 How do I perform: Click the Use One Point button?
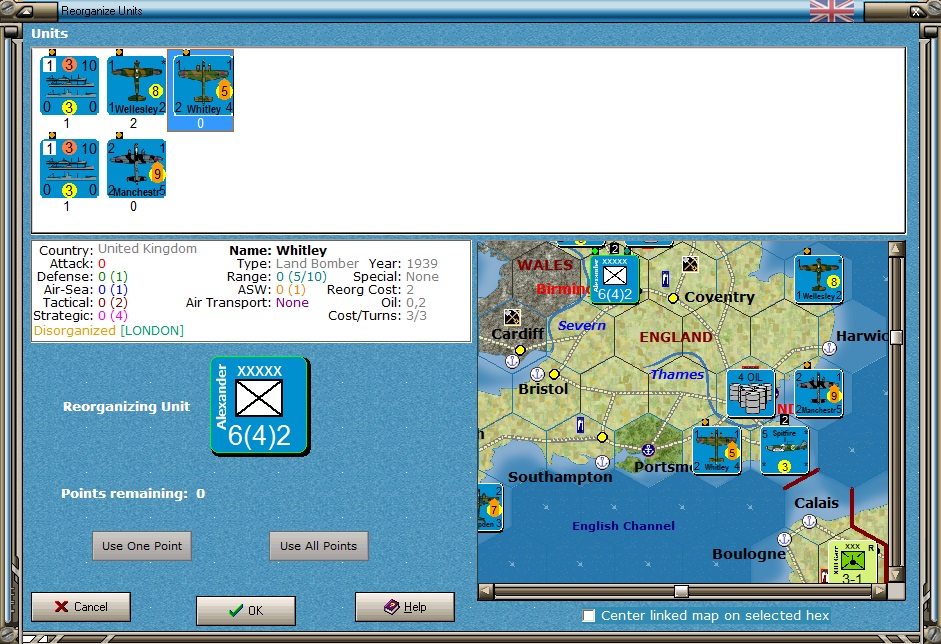pos(142,546)
